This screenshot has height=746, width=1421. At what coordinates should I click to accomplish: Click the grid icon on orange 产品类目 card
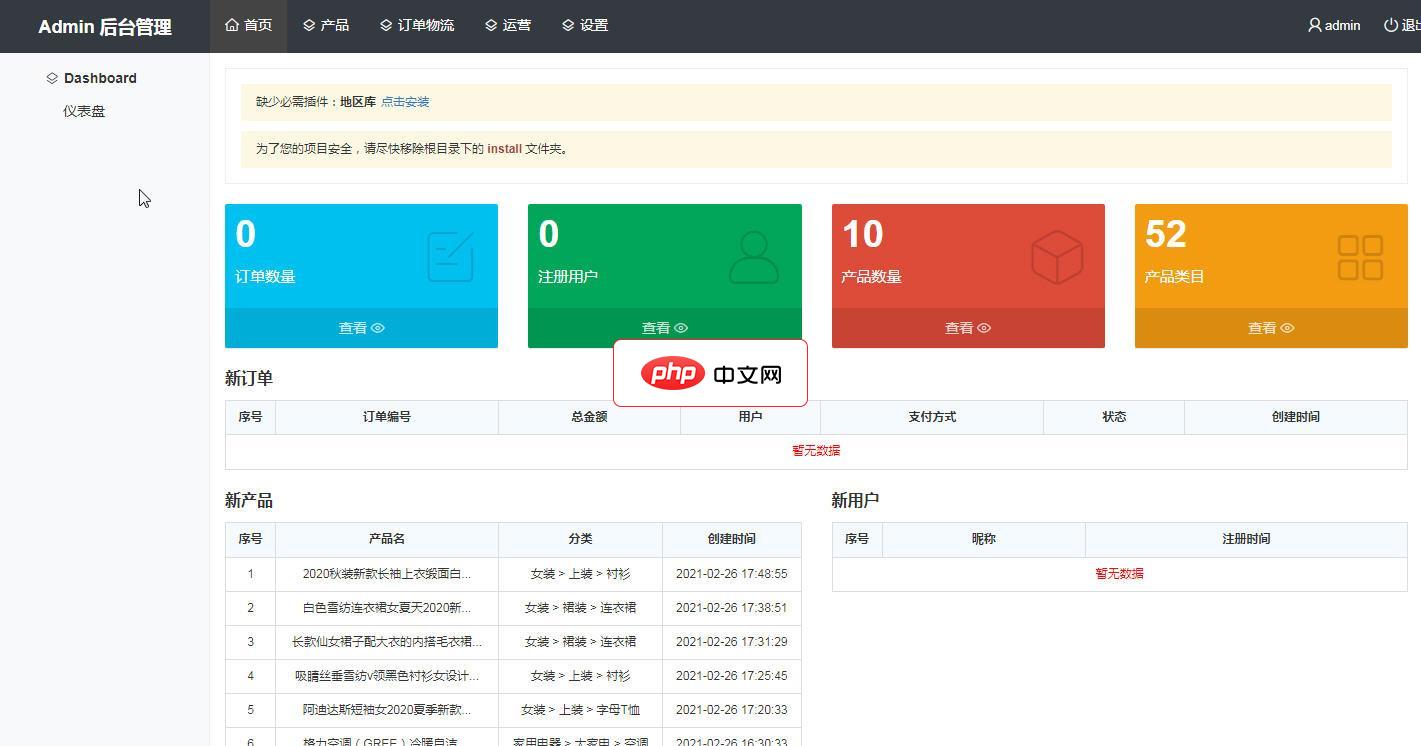click(1359, 256)
